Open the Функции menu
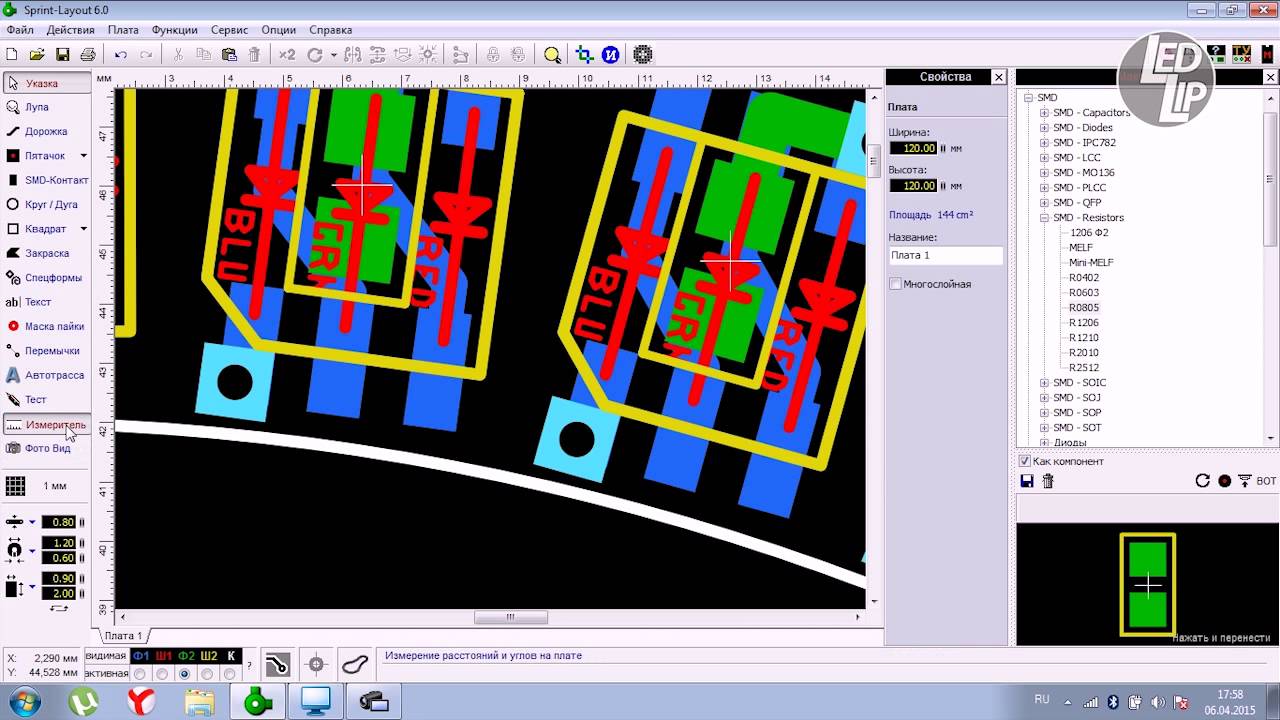 click(x=175, y=30)
